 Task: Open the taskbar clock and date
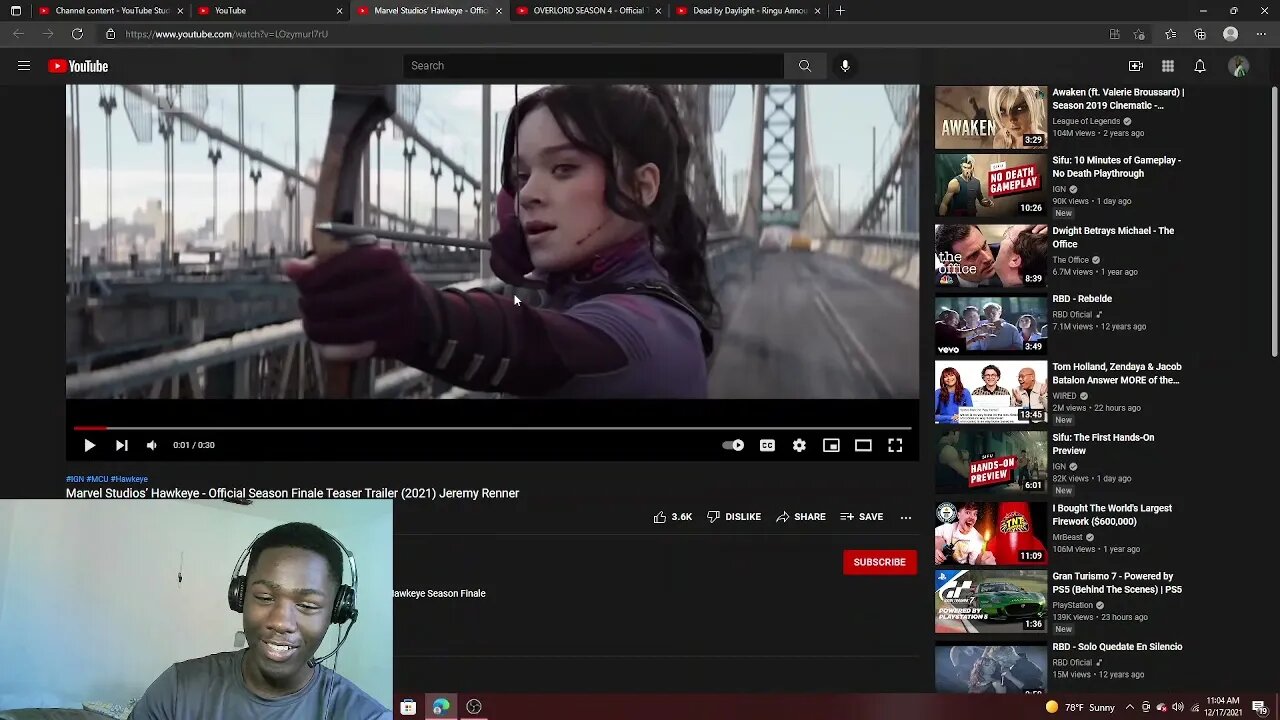click(x=1222, y=707)
